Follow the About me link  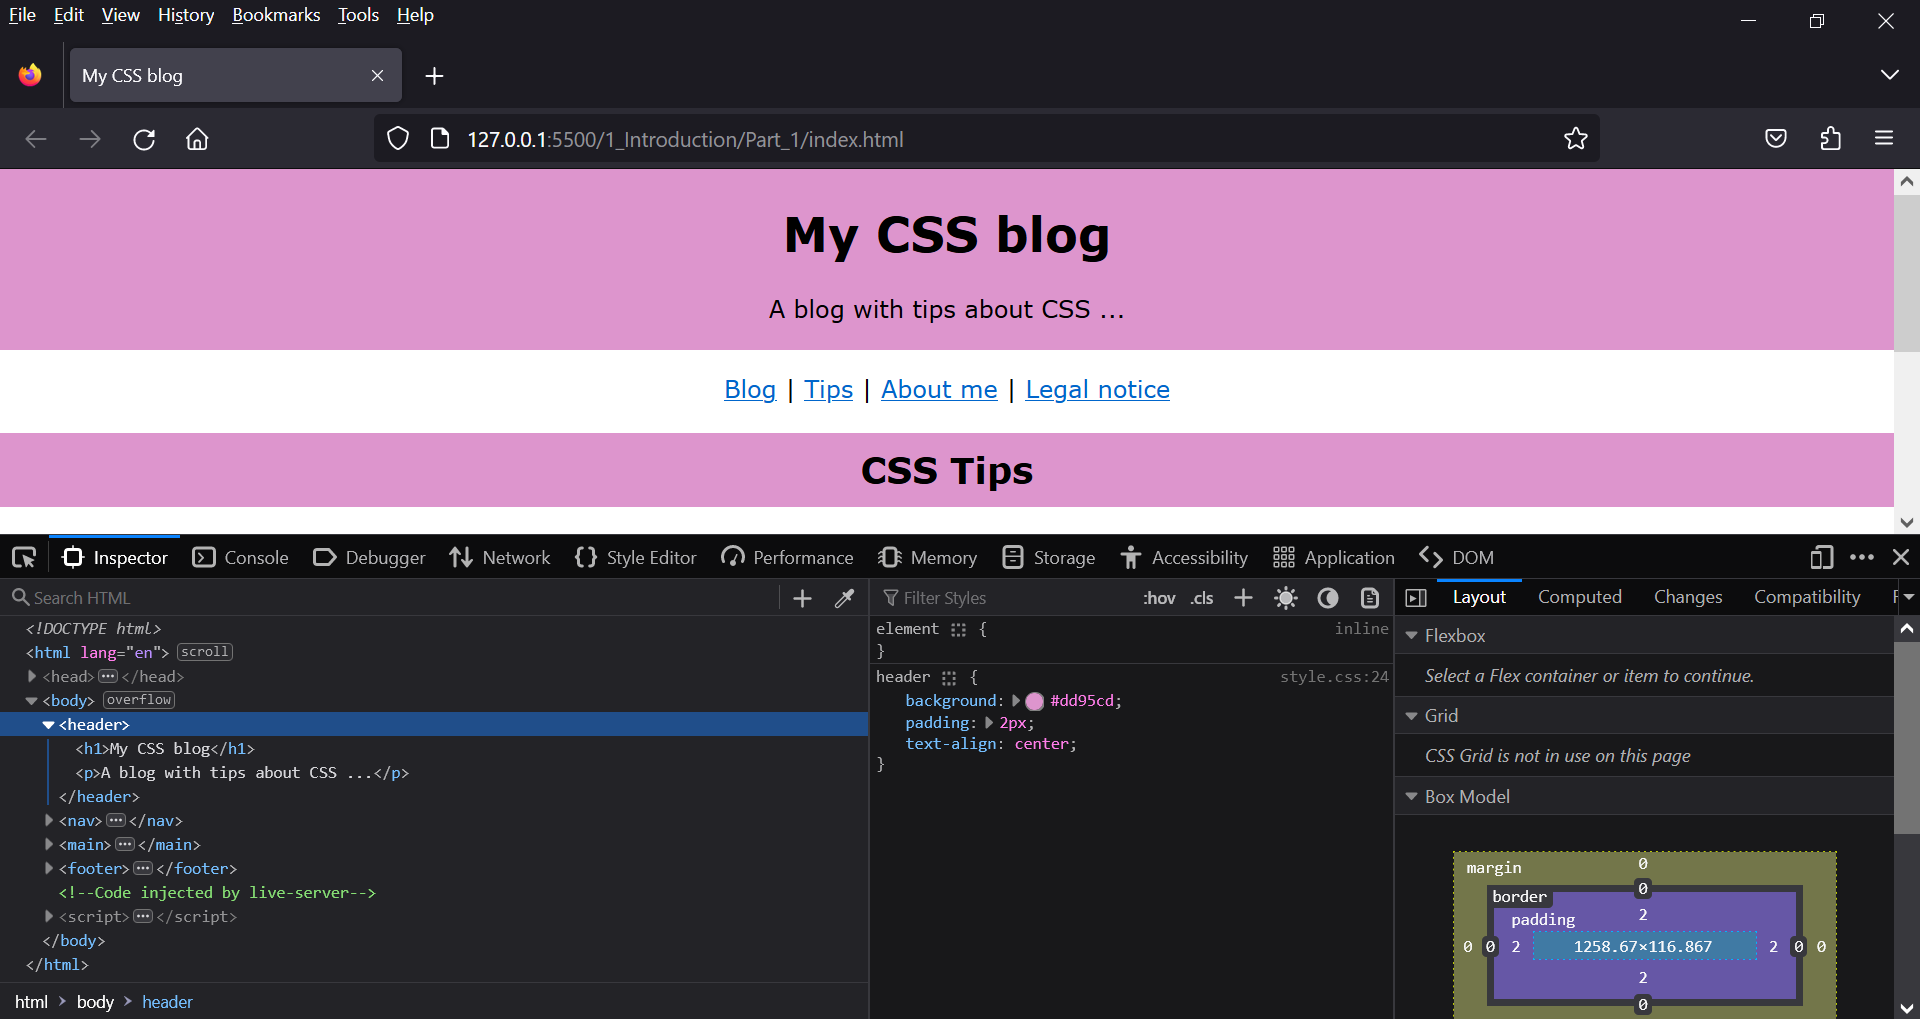point(939,390)
